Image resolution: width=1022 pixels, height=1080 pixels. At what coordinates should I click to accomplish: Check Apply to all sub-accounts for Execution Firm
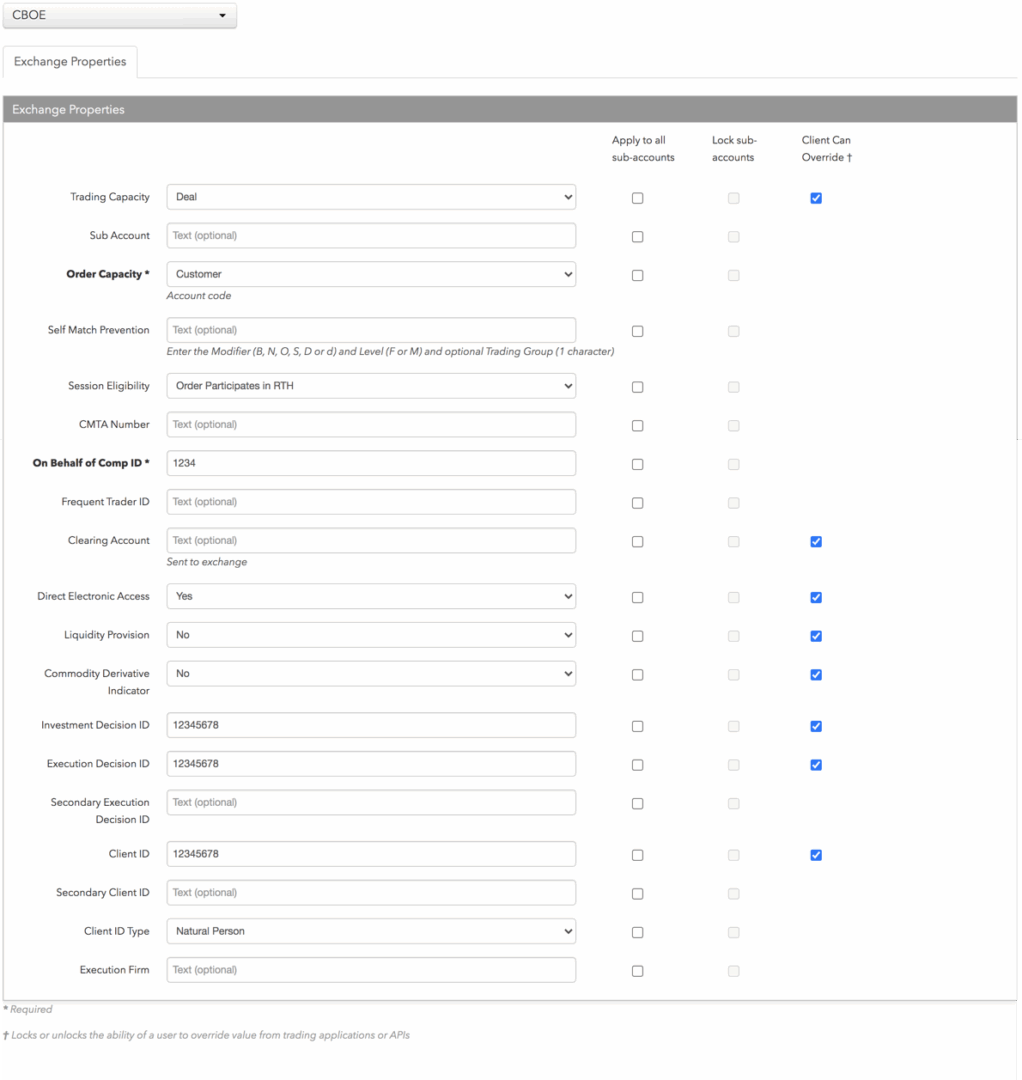[638, 971]
